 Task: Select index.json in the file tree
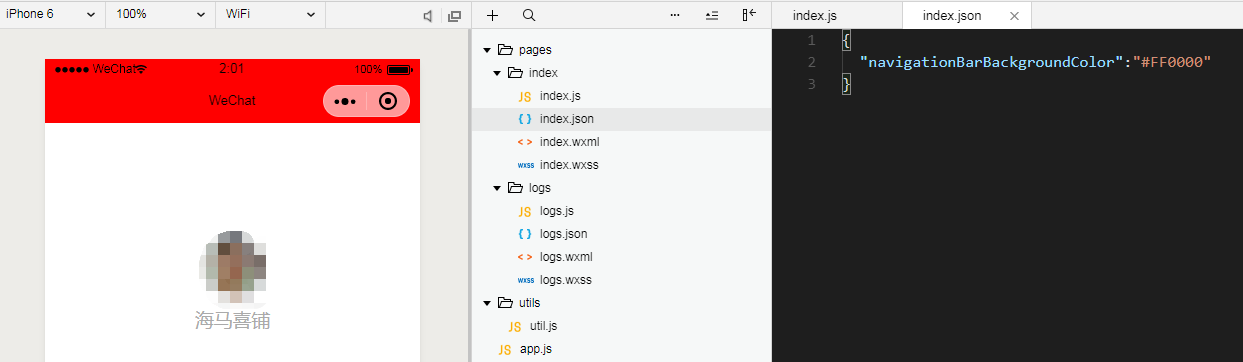[621, 119]
